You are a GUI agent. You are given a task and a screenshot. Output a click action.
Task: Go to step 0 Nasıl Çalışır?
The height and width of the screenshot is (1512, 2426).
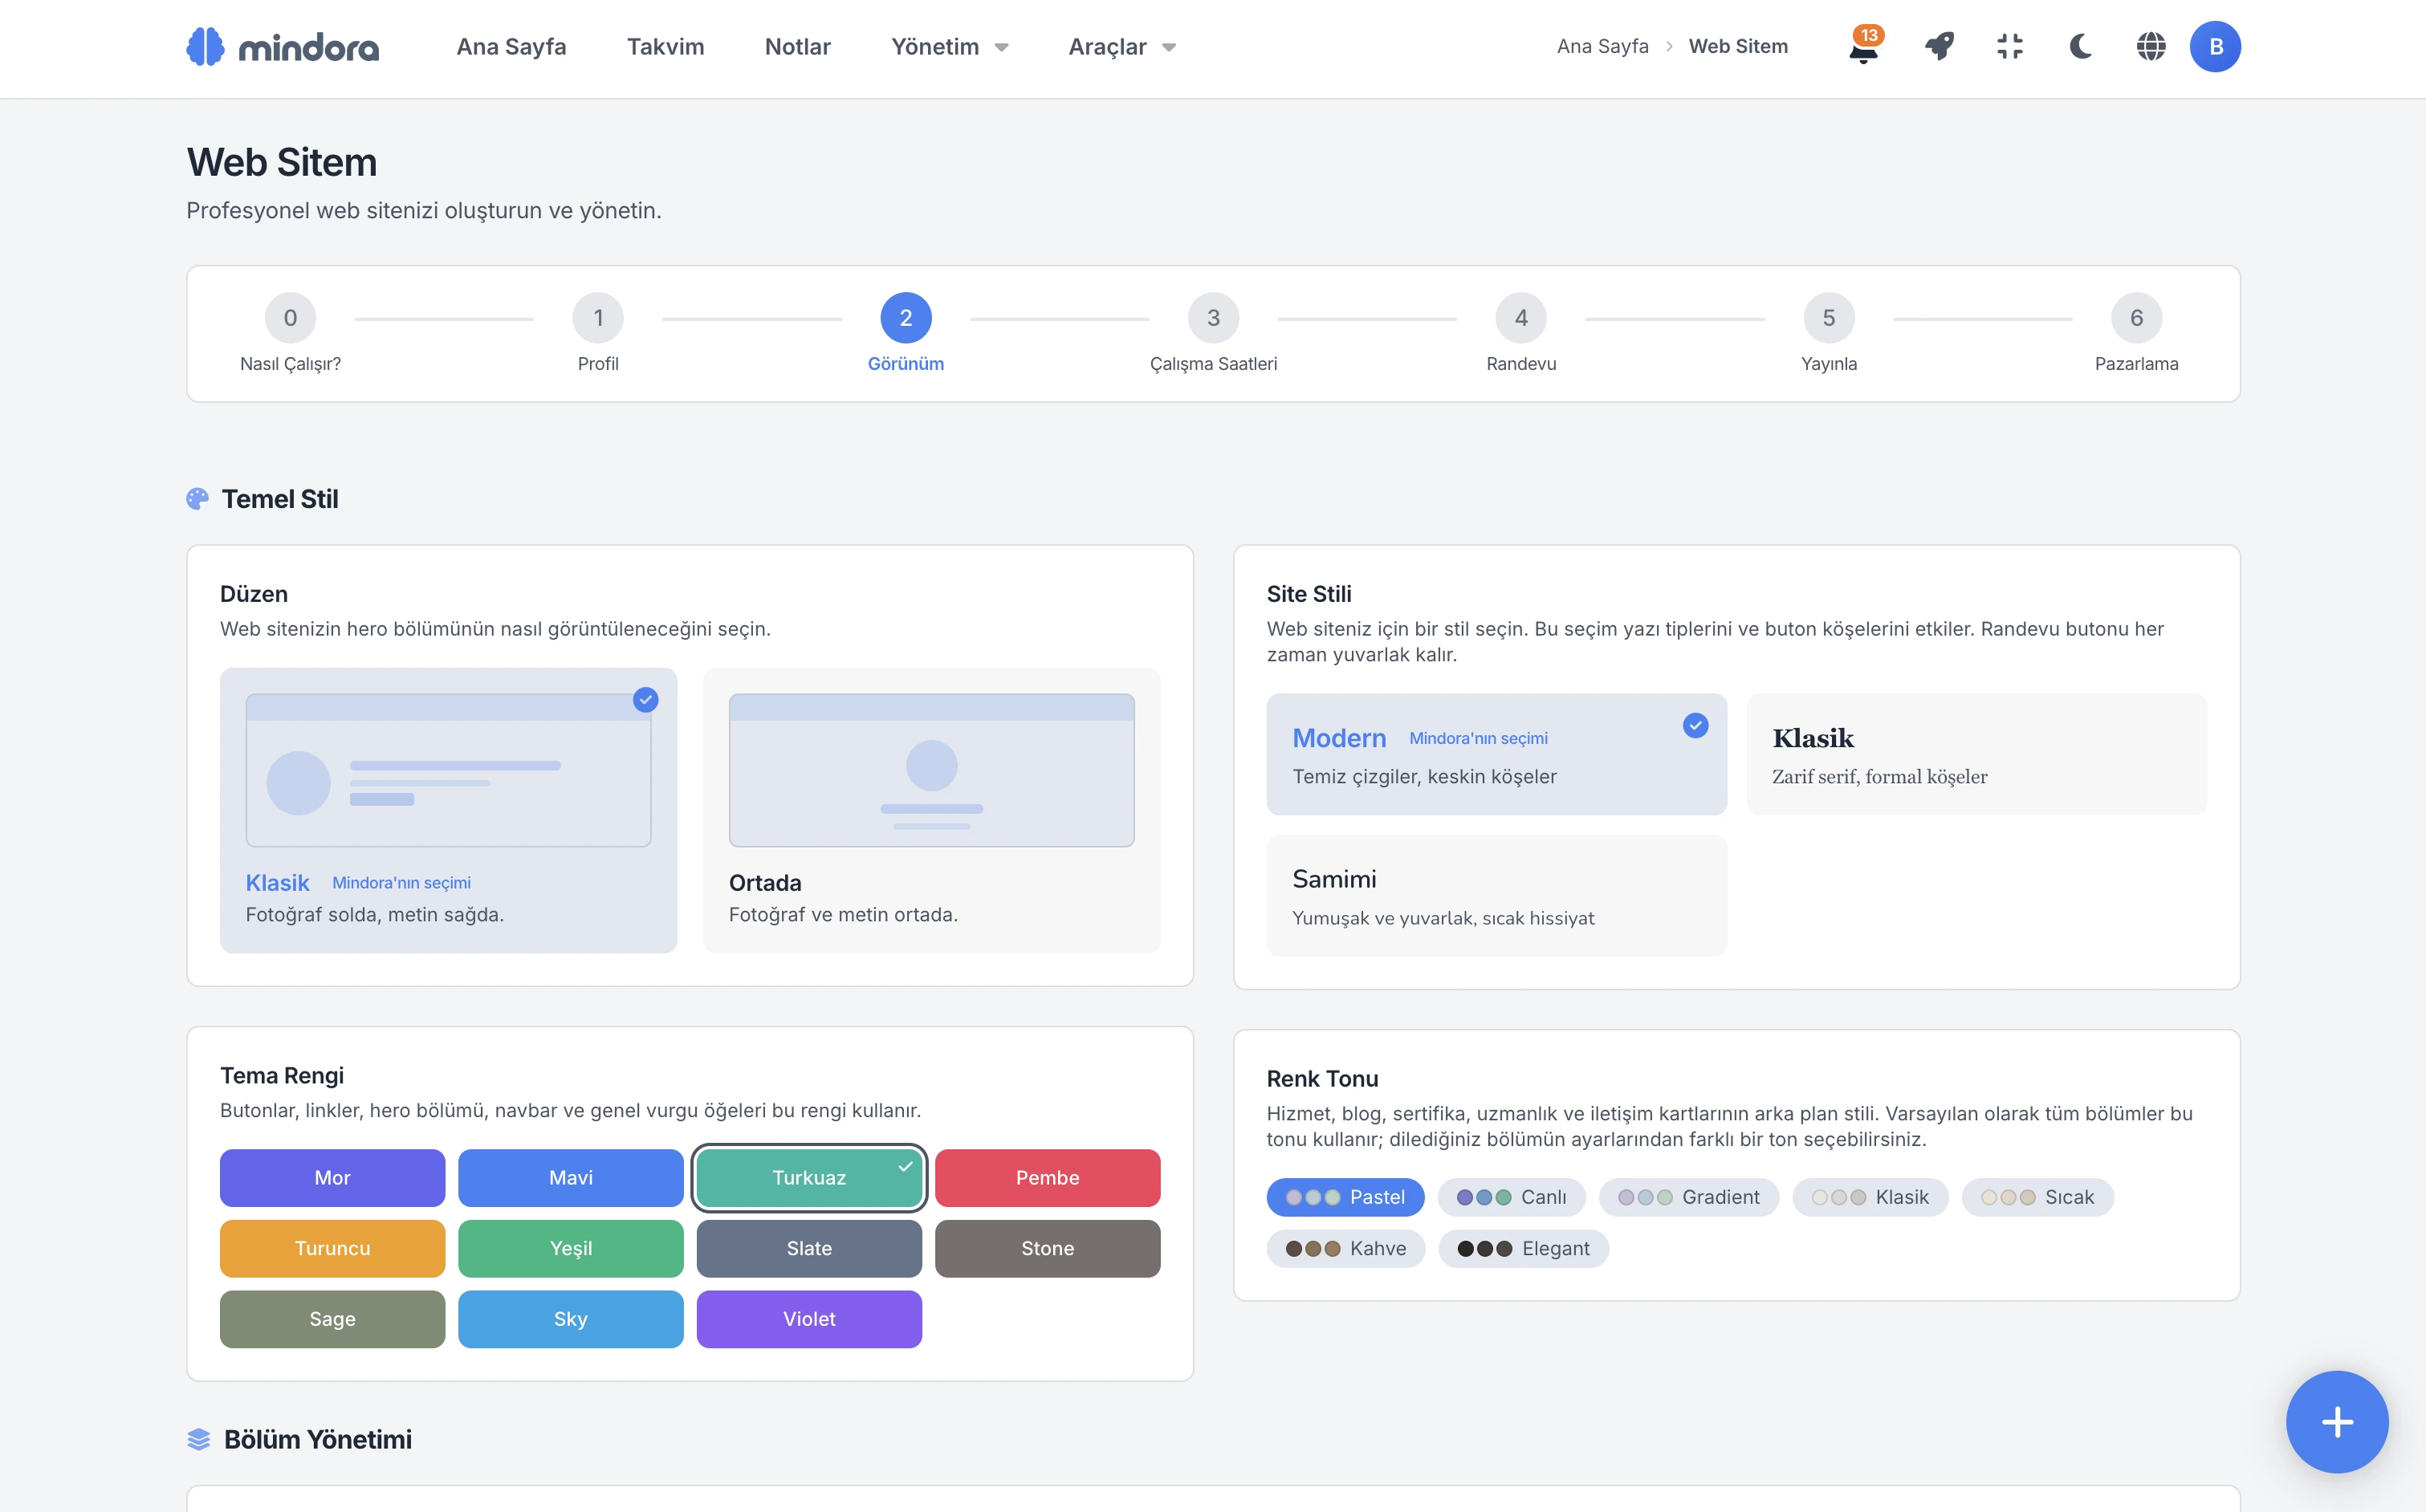click(x=290, y=334)
